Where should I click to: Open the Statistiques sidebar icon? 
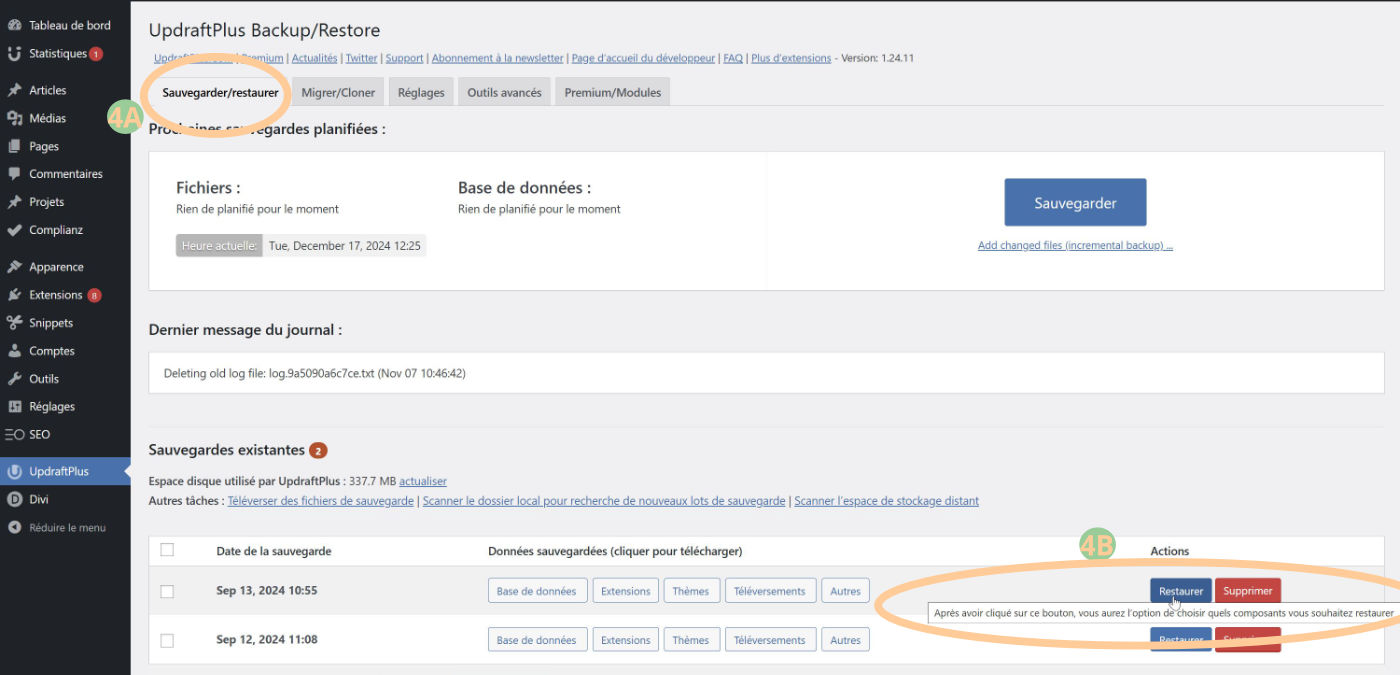coord(14,53)
